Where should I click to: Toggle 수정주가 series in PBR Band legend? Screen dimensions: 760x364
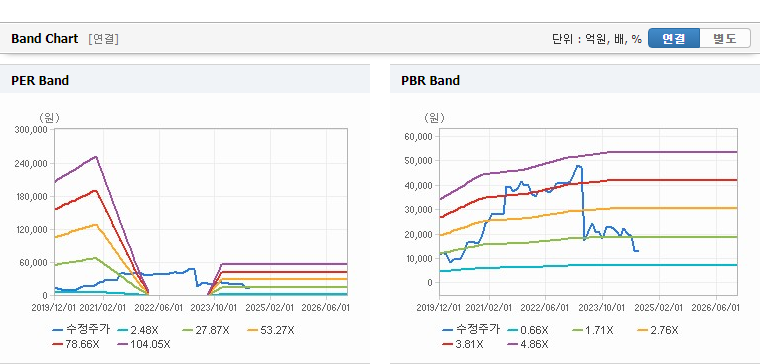471,330
